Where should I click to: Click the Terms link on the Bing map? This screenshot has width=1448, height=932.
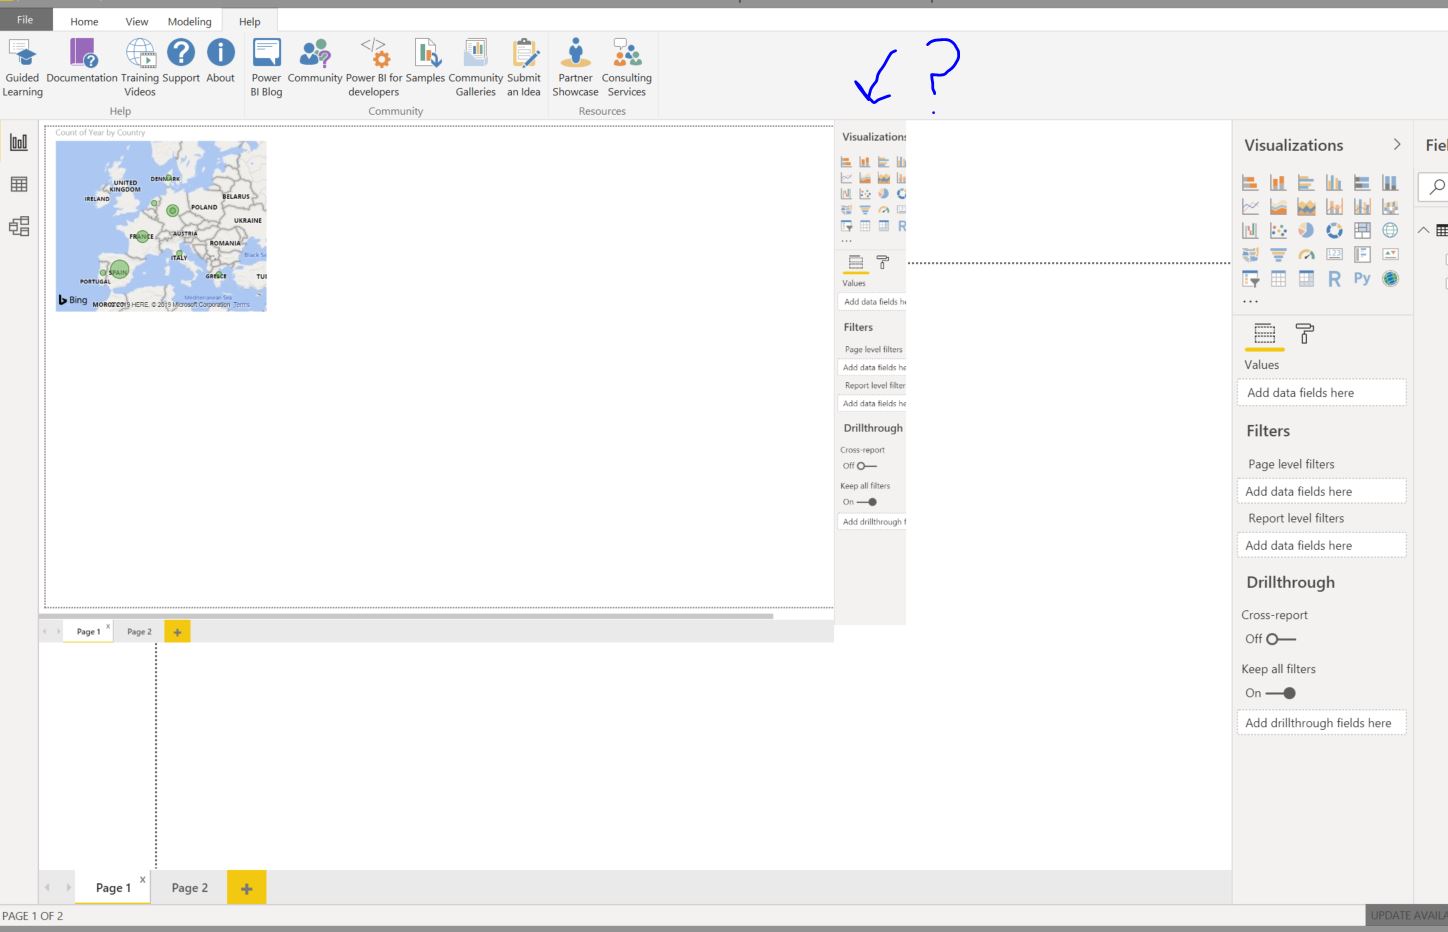[x=241, y=304]
